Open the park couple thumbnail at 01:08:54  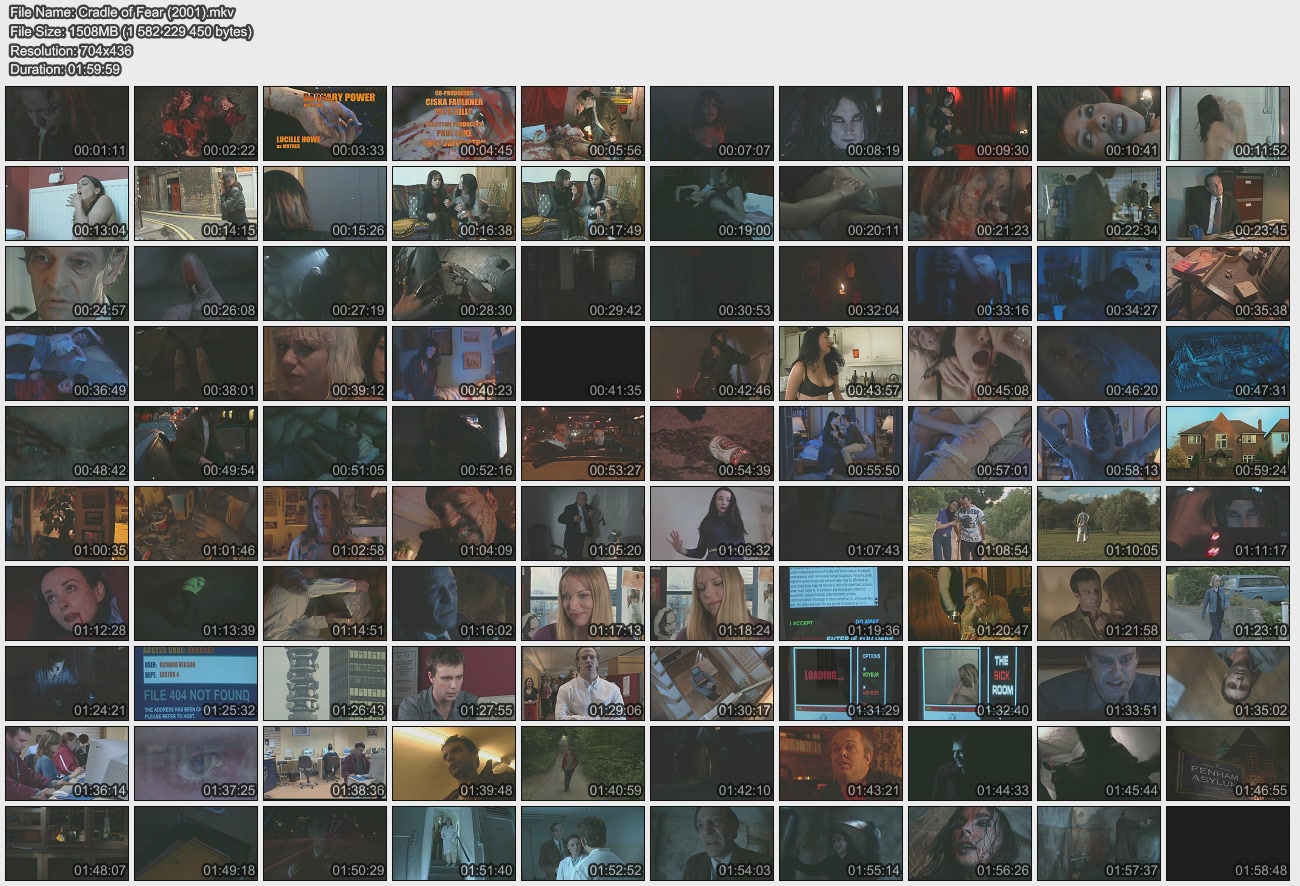tap(970, 523)
